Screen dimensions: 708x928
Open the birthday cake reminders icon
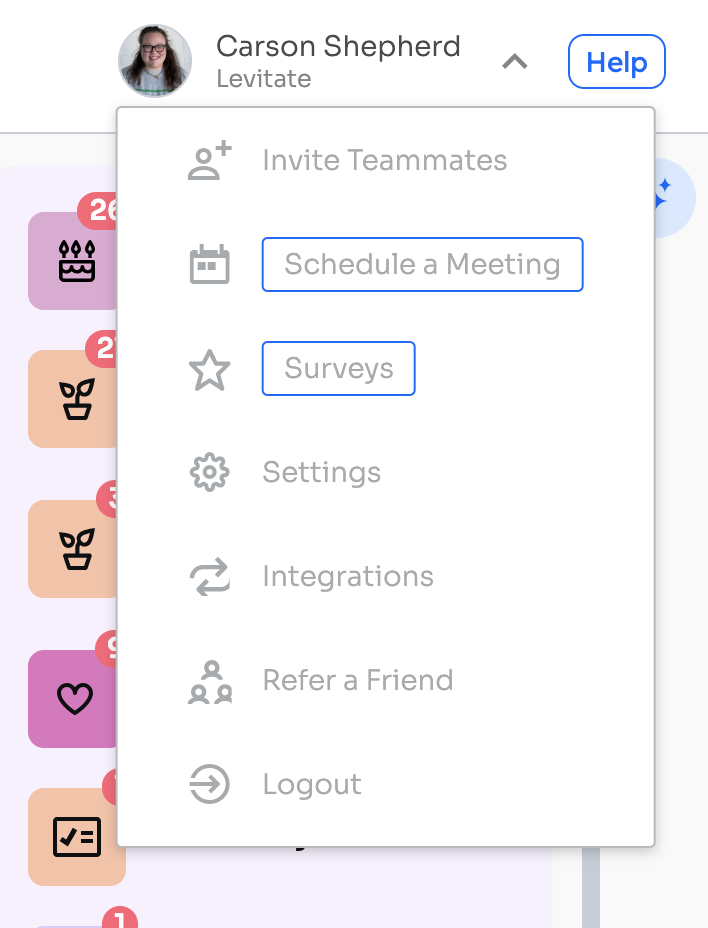point(77,260)
